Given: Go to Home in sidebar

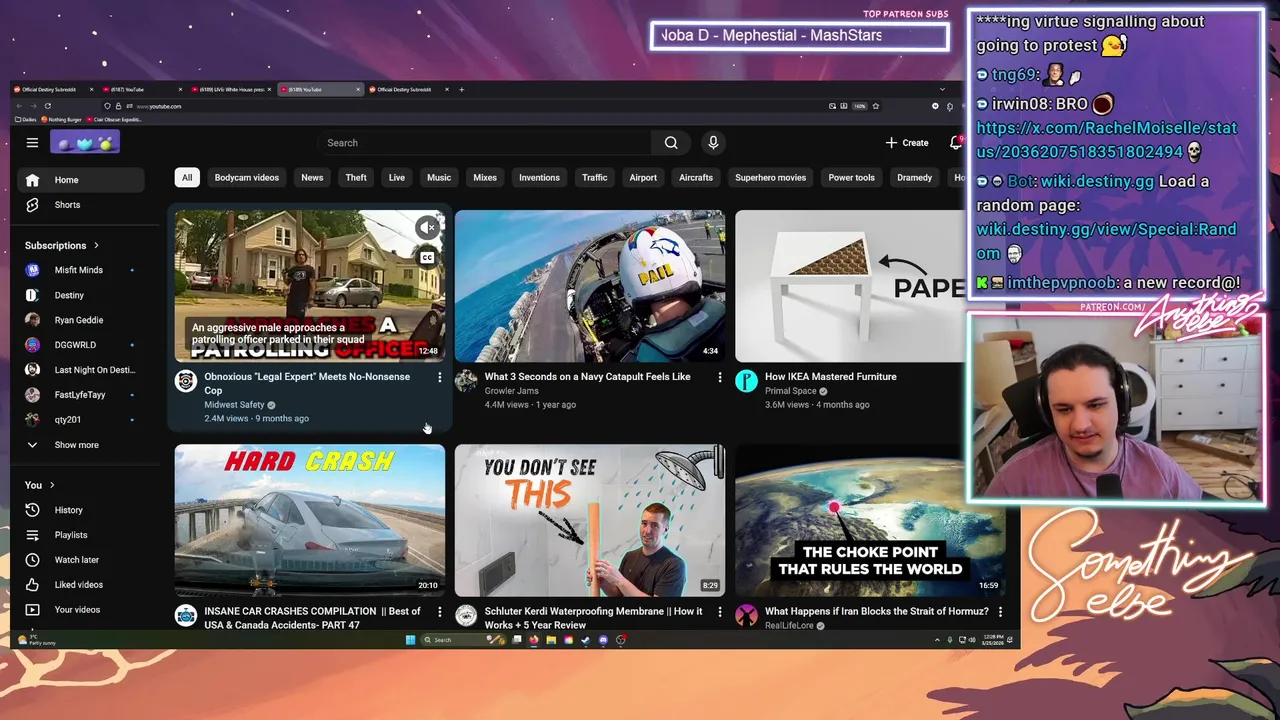Looking at the screenshot, I should pyautogui.click(x=82, y=180).
